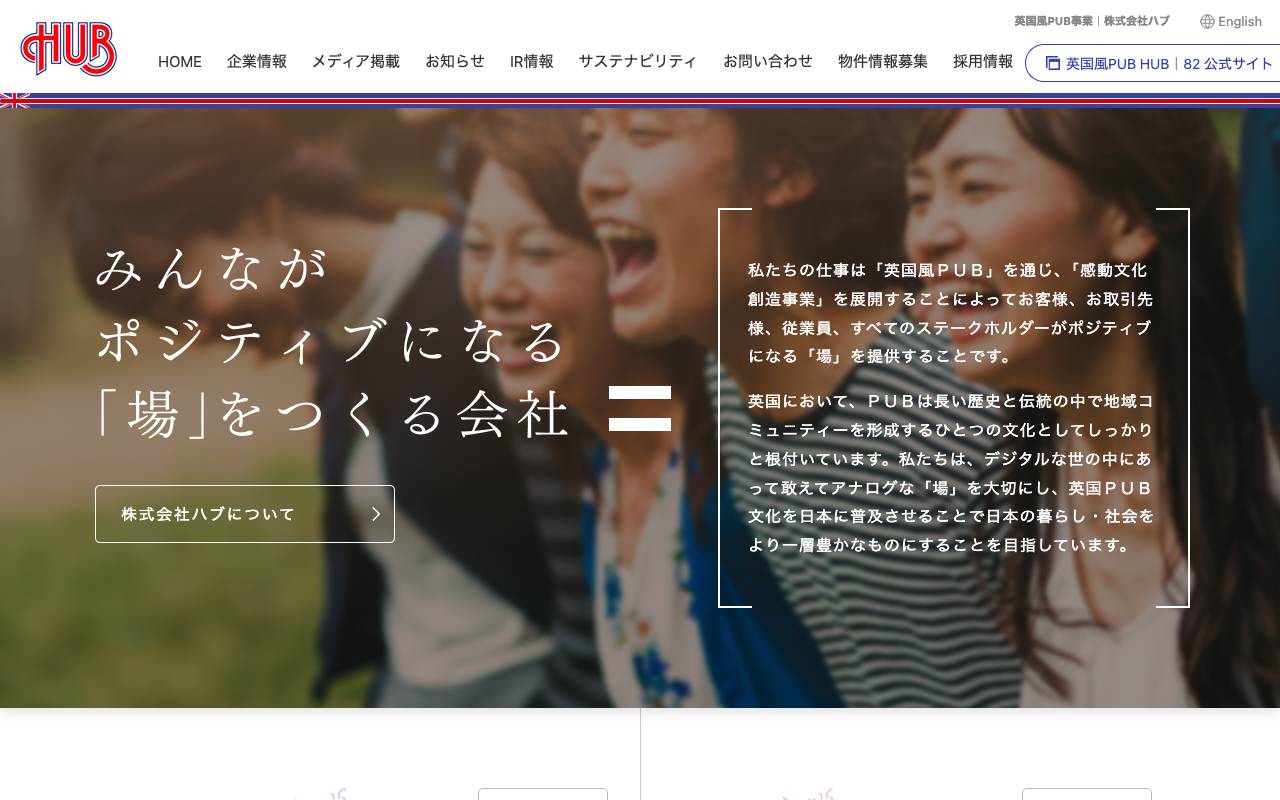
Task: Click the HUB logo in the top left
Action: [x=67, y=50]
